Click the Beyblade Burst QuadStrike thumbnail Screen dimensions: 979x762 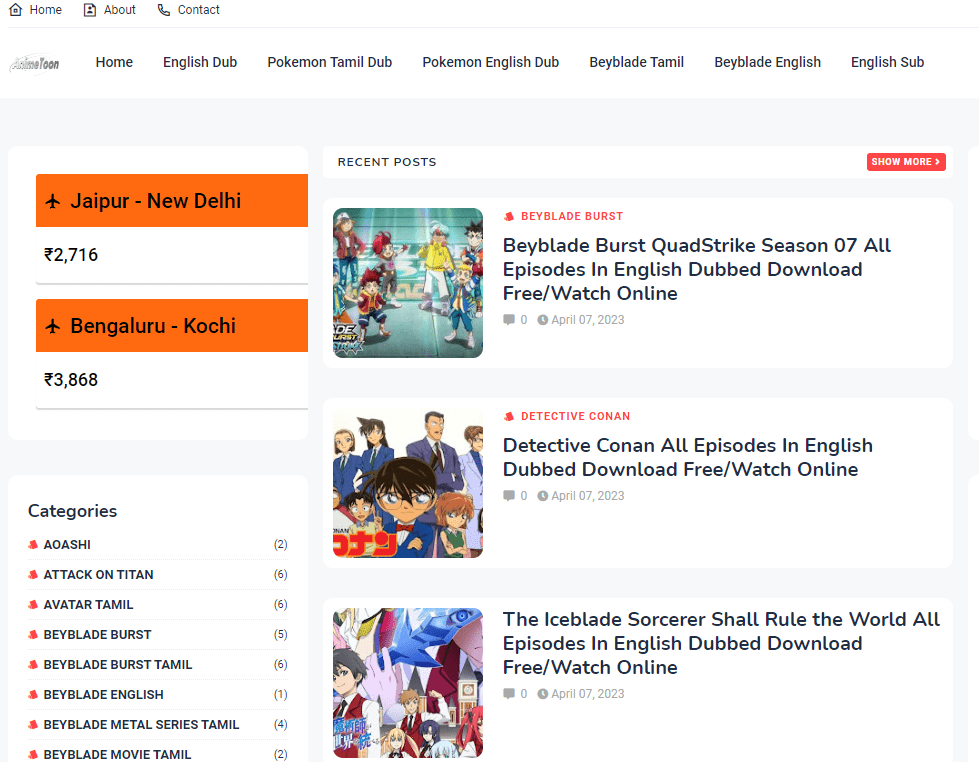(408, 283)
